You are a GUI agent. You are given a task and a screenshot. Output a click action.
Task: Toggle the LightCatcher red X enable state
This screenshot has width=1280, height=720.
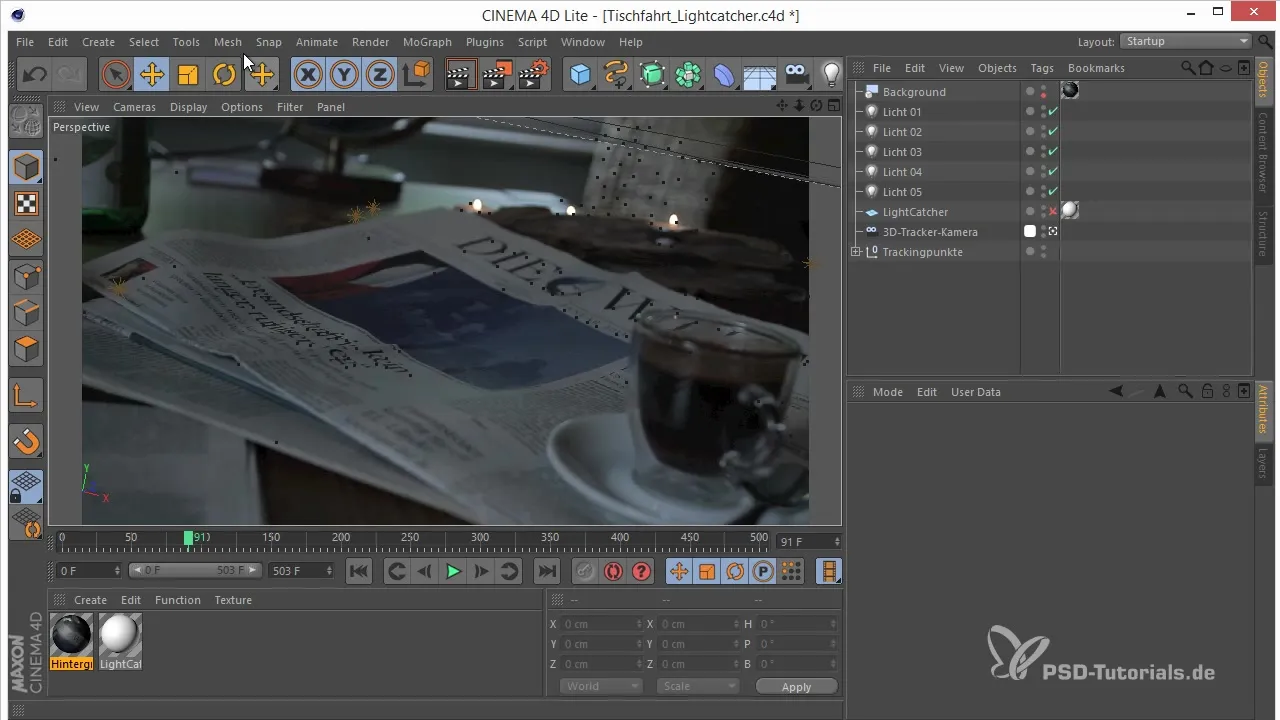1053,212
